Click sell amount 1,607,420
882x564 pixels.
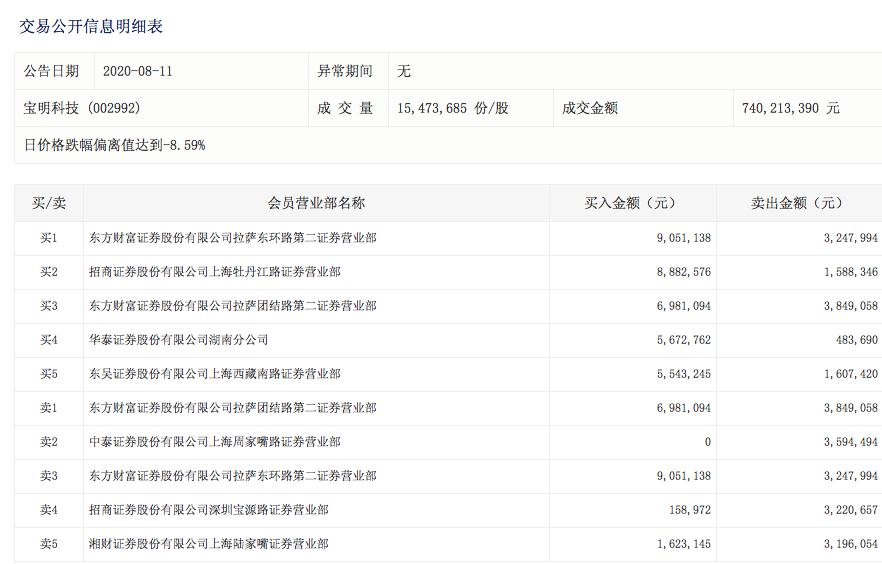pos(850,374)
